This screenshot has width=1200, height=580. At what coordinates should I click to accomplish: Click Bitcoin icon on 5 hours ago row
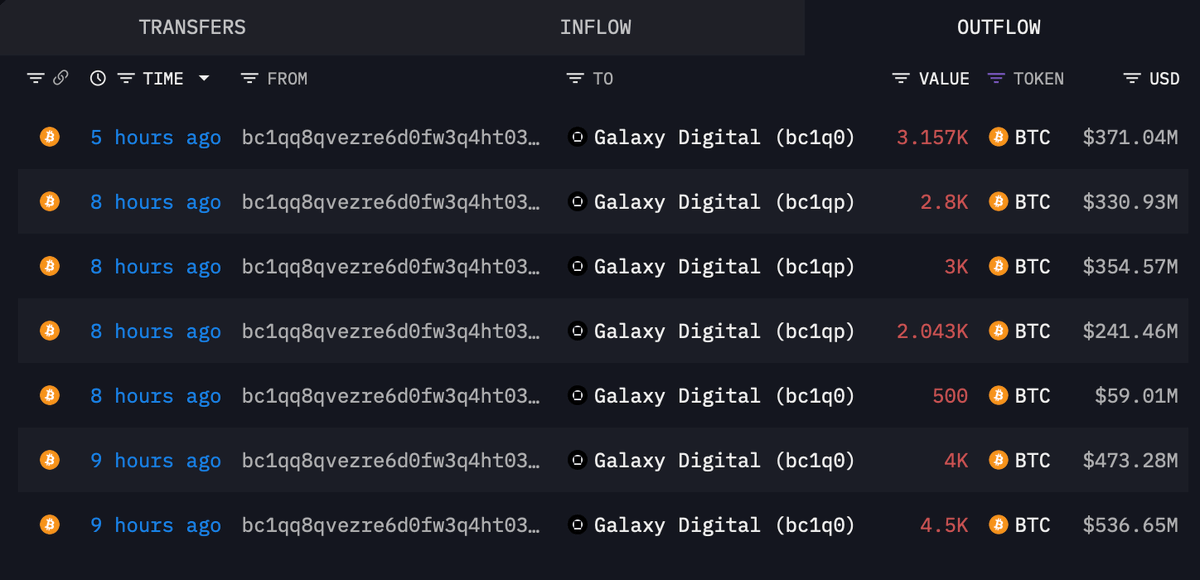pyautogui.click(x=49, y=137)
